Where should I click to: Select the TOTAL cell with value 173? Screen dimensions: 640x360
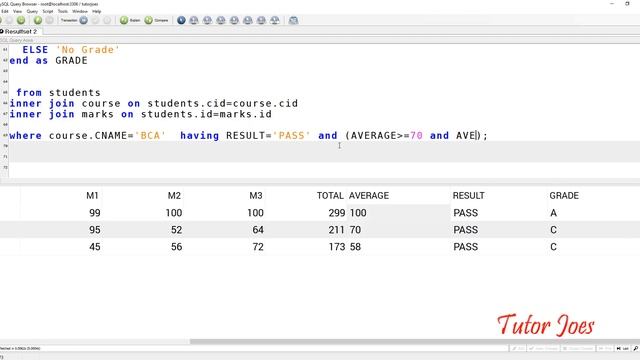337,247
